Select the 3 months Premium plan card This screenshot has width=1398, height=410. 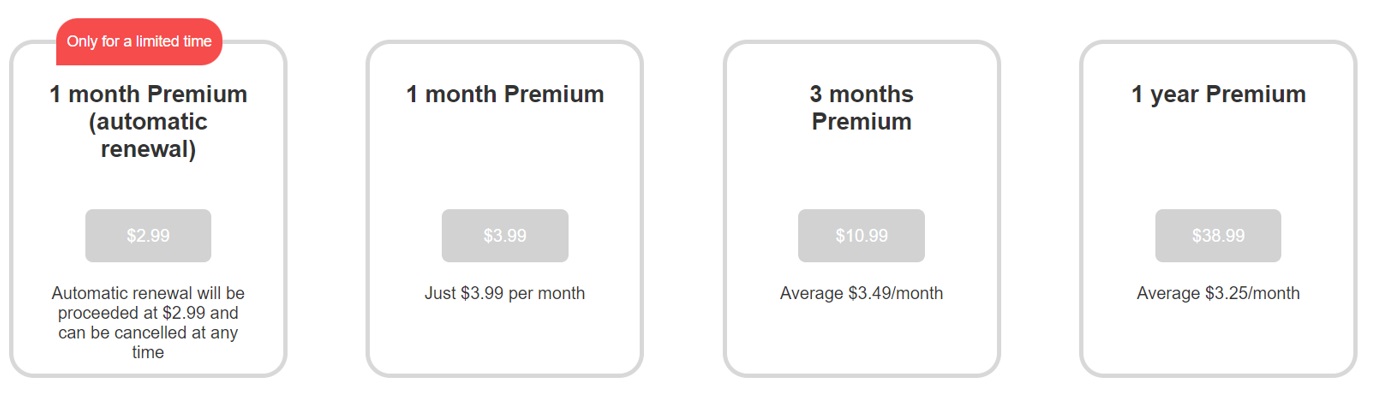tap(861, 209)
